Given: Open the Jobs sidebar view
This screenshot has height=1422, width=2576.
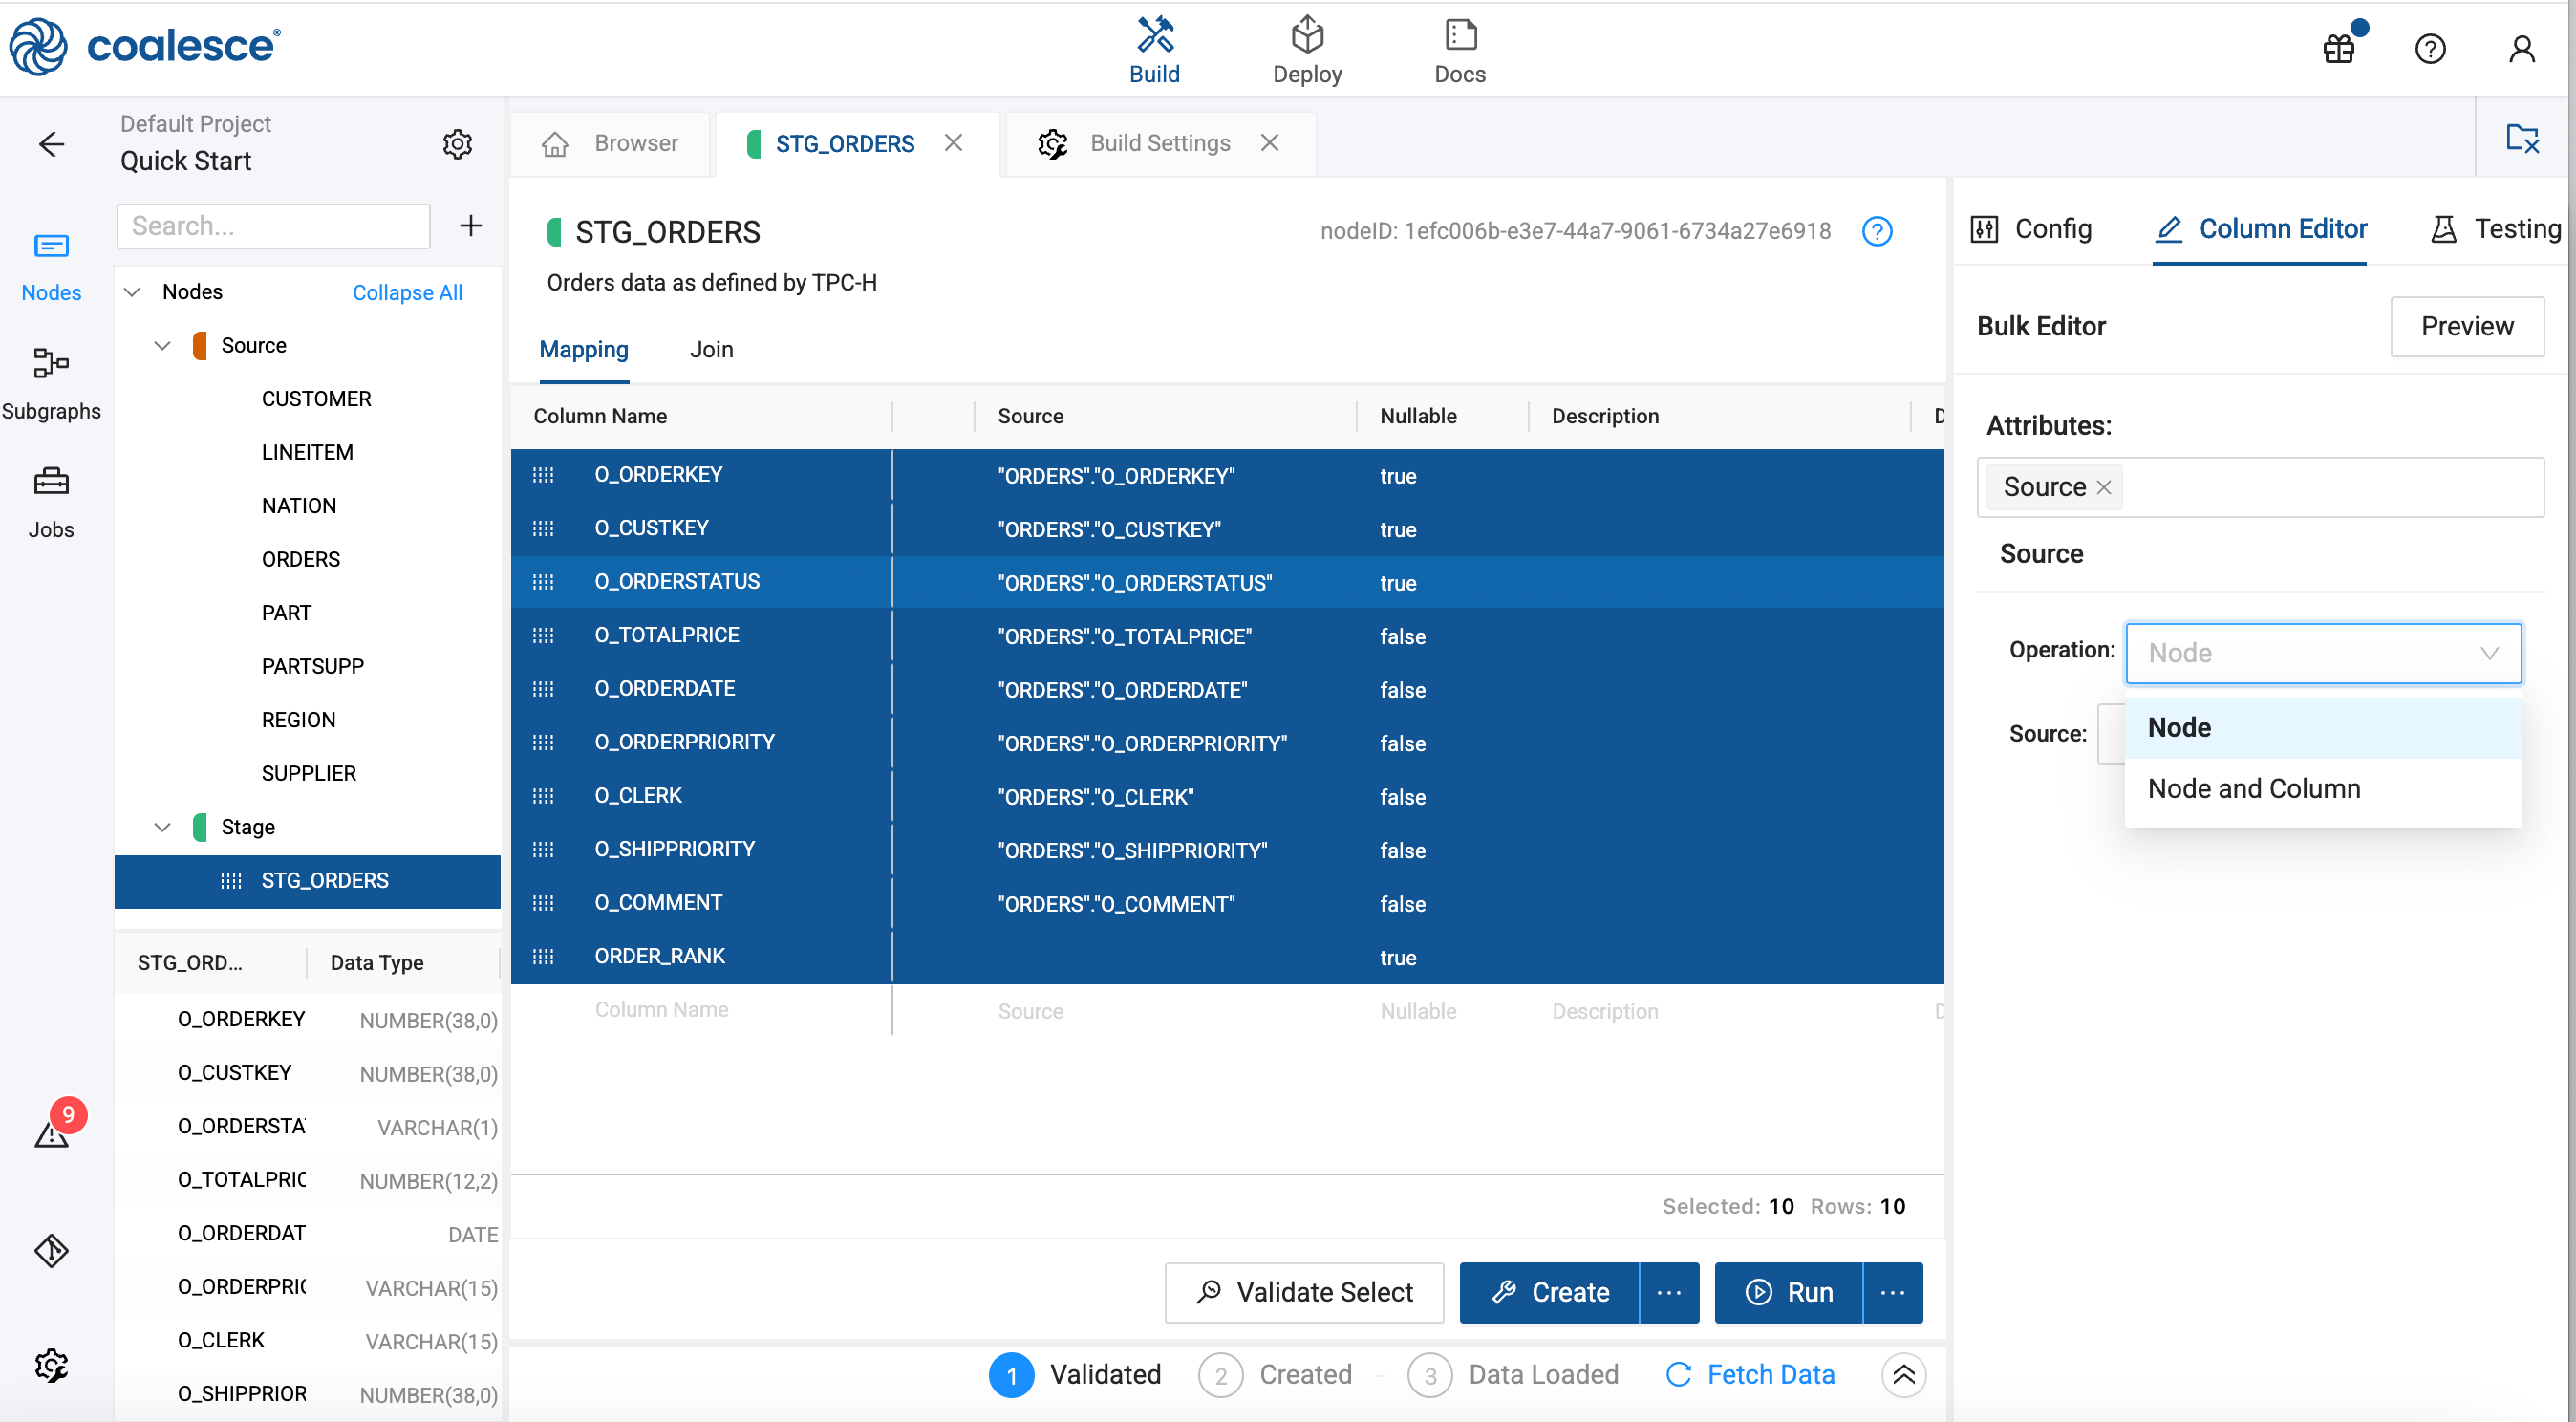Looking at the screenshot, I should pyautogui.click(x=51, y=502).
